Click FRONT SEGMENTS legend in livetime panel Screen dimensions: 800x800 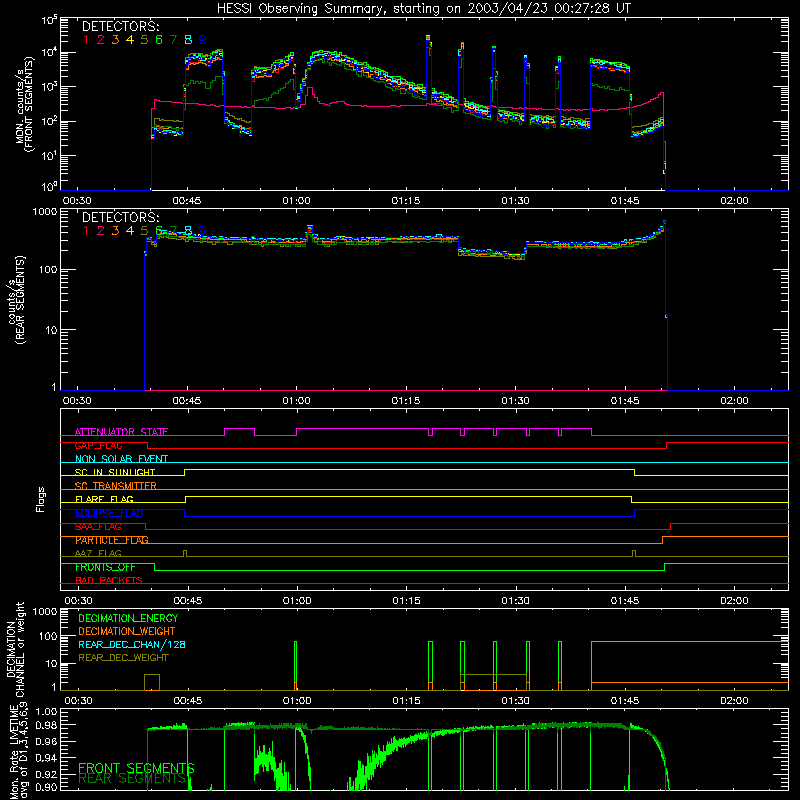click(136, 768)
